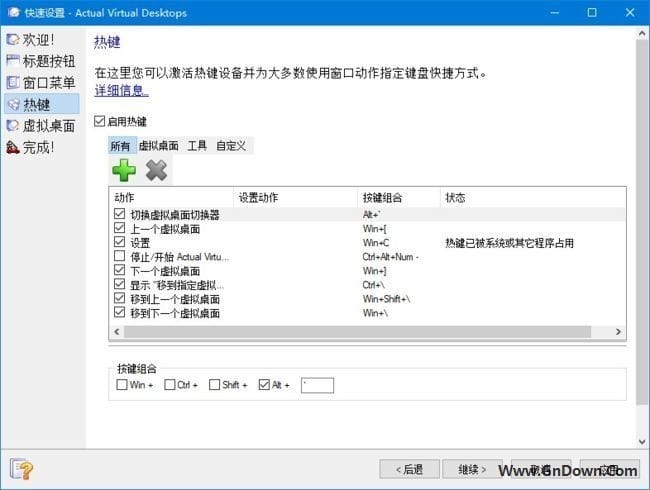This screenshot has height=490, width=650.
Task: Click the green plus add hotkey icon
Action: [124, 170]
